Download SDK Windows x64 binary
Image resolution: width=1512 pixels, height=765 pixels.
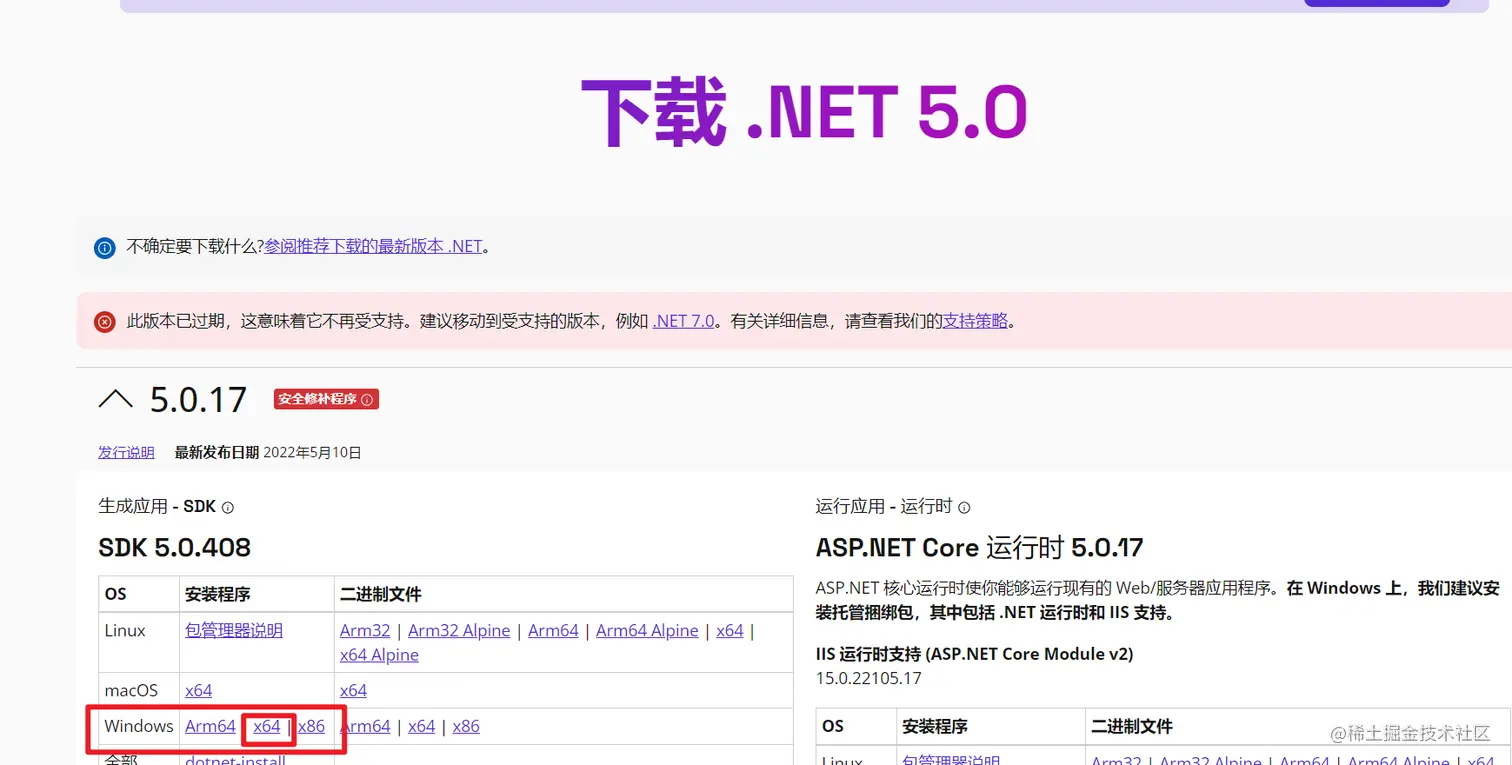coord(422,726)
